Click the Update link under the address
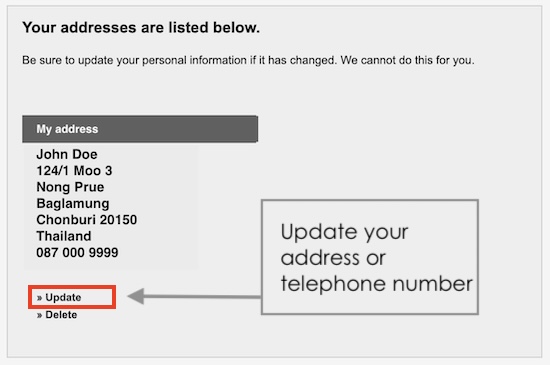This screenshot has width=550, height=365. (x=63, y=297)
